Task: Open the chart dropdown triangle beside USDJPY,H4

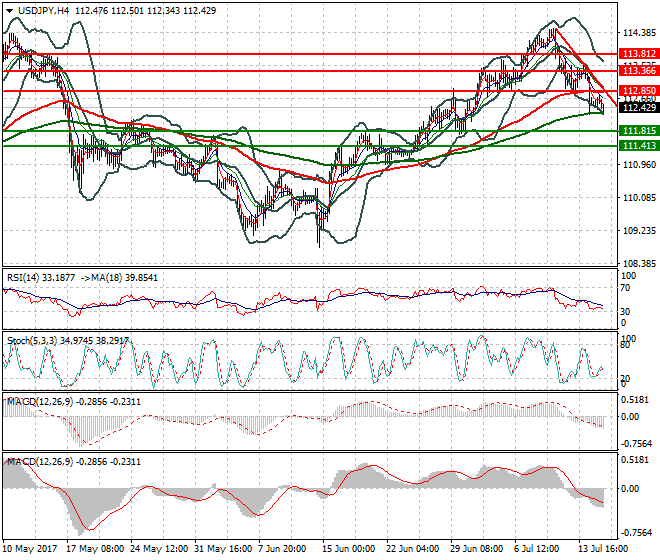Action: pos(10,11)
